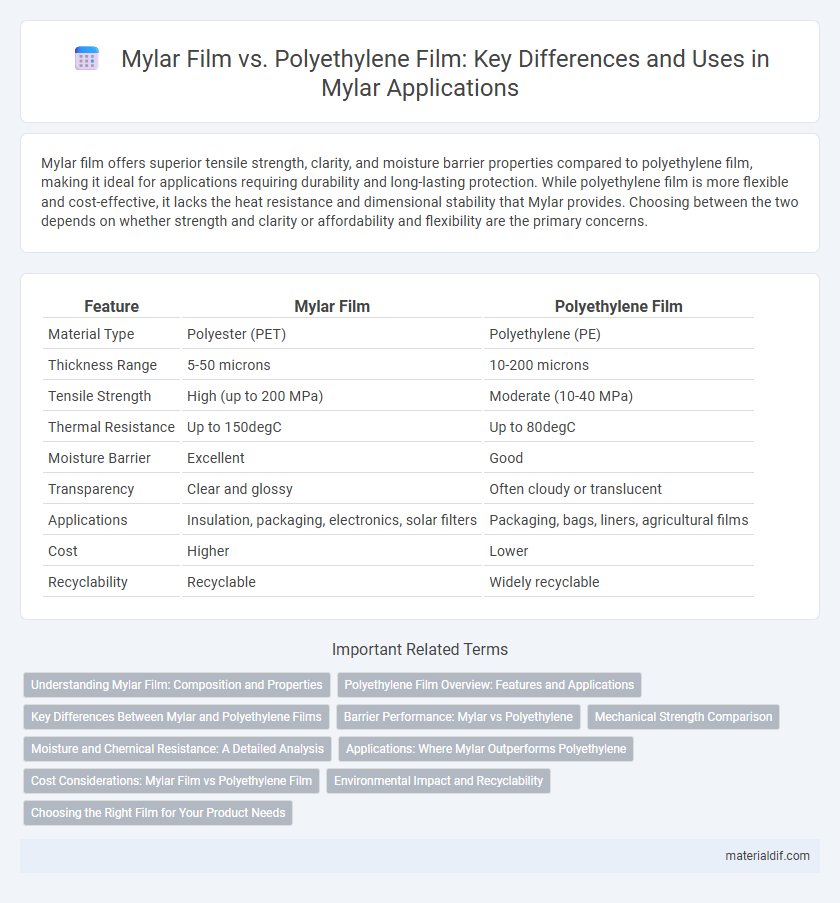Visit 'Applications: Where Mylar Outperforms Polyethylene' tag
This screenshot has width=840, height=903.
[486, 749]
